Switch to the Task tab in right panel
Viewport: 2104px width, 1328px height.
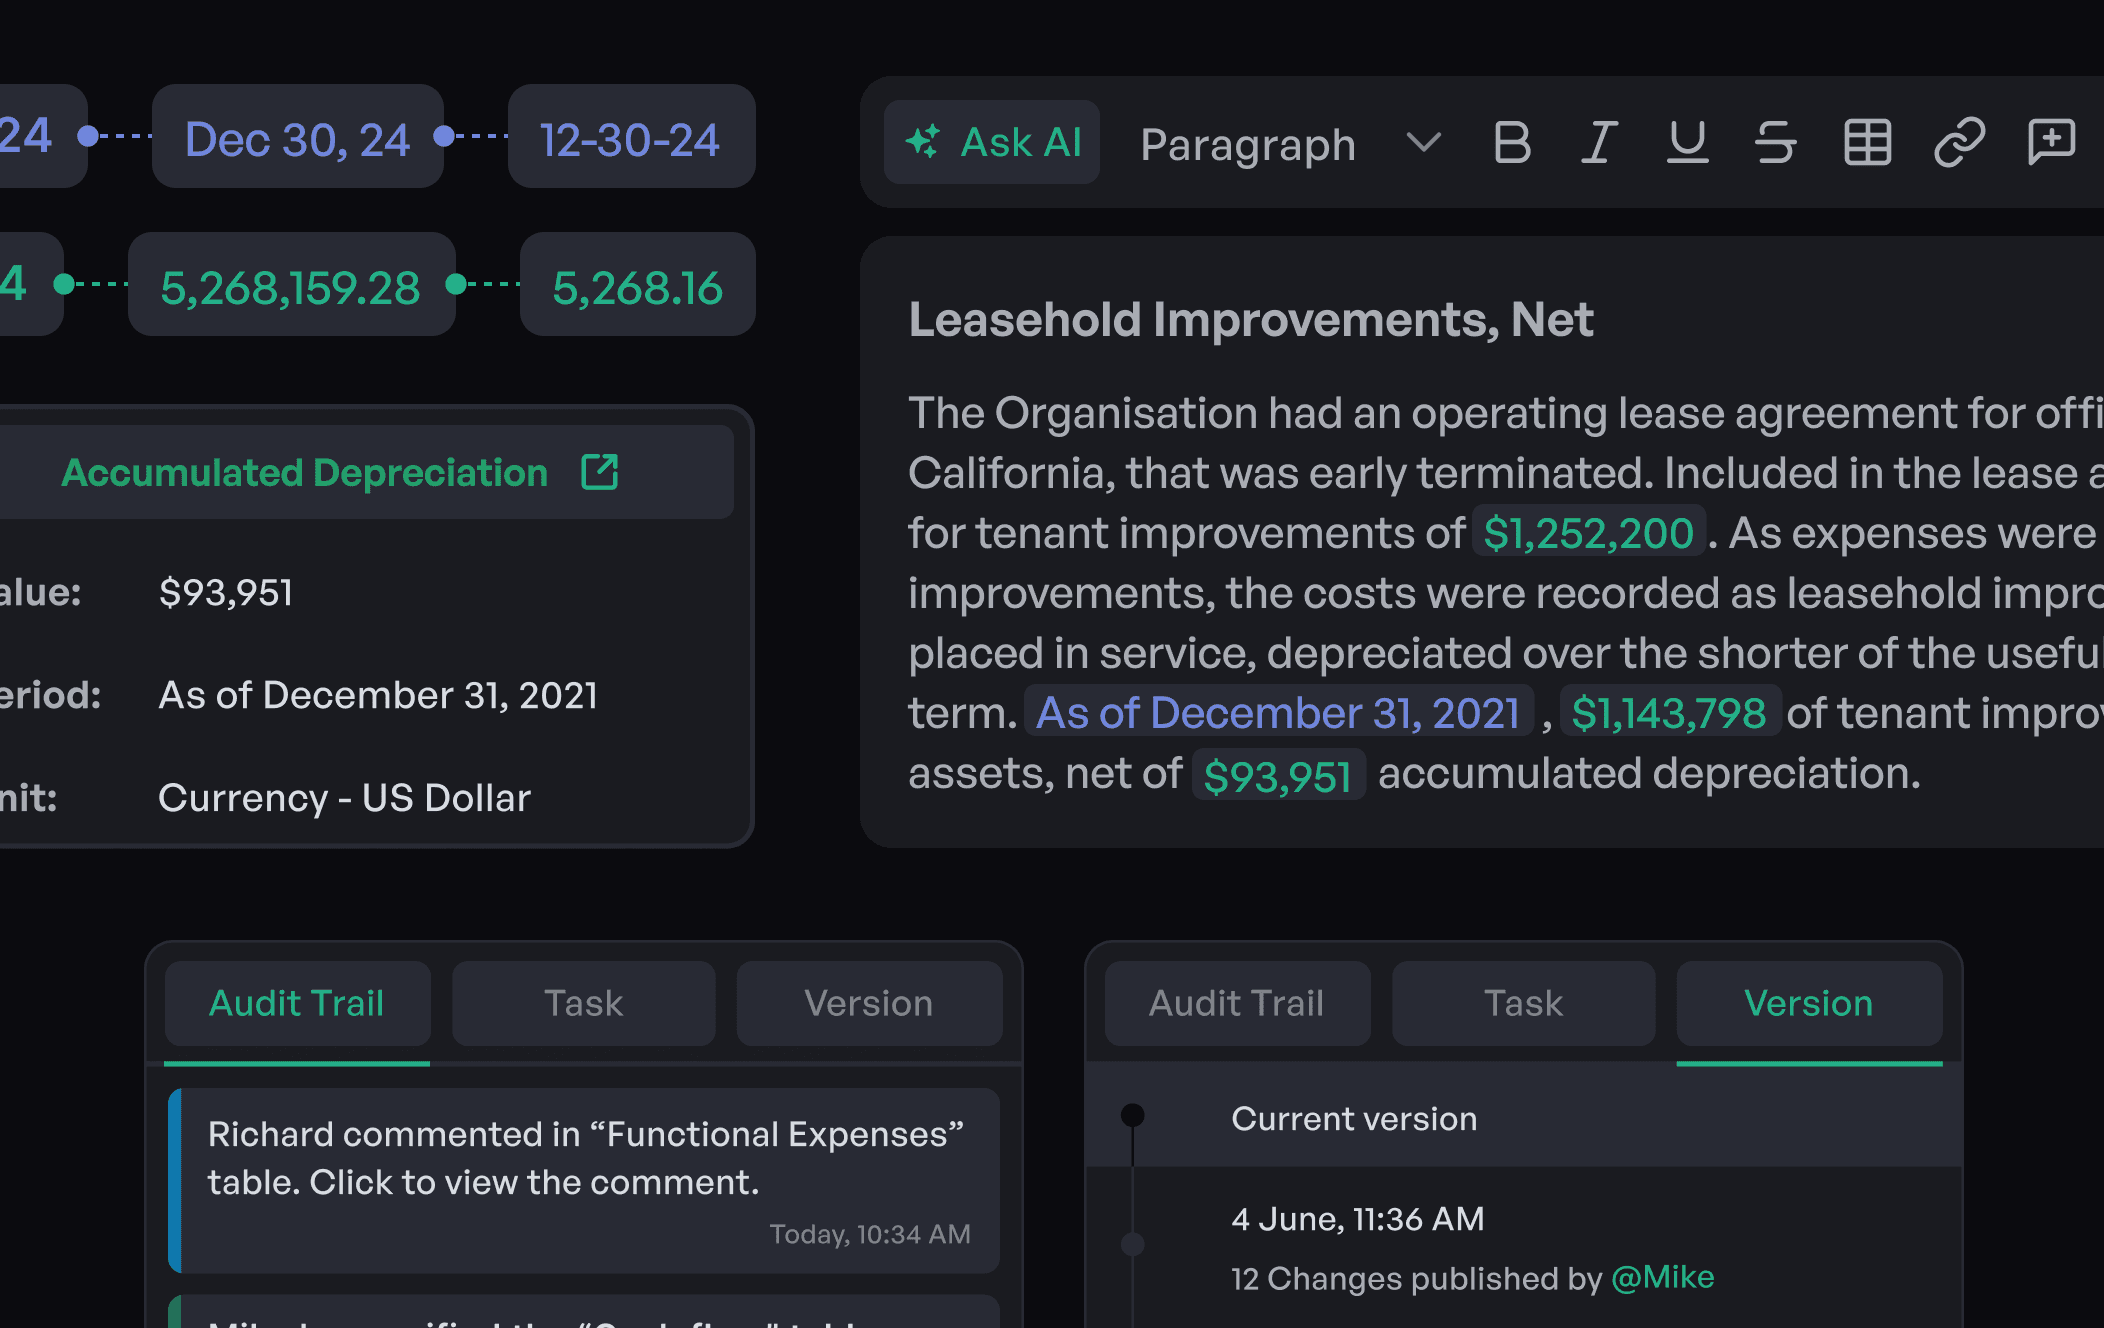coord(1524,1003)
